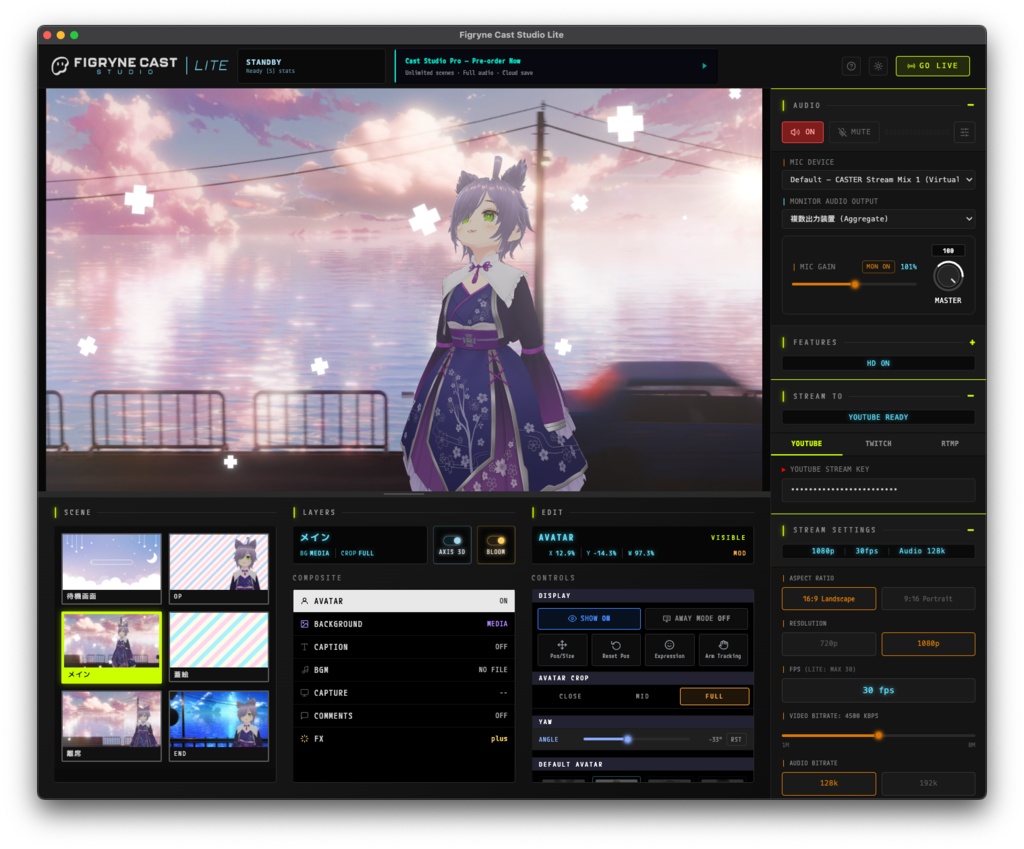Image resolution: width=1024 pixels, height=849 pixels.
Task: Click the BACKGROUND layer image icon
Action: pyautogui.click(x=304, y=624)
